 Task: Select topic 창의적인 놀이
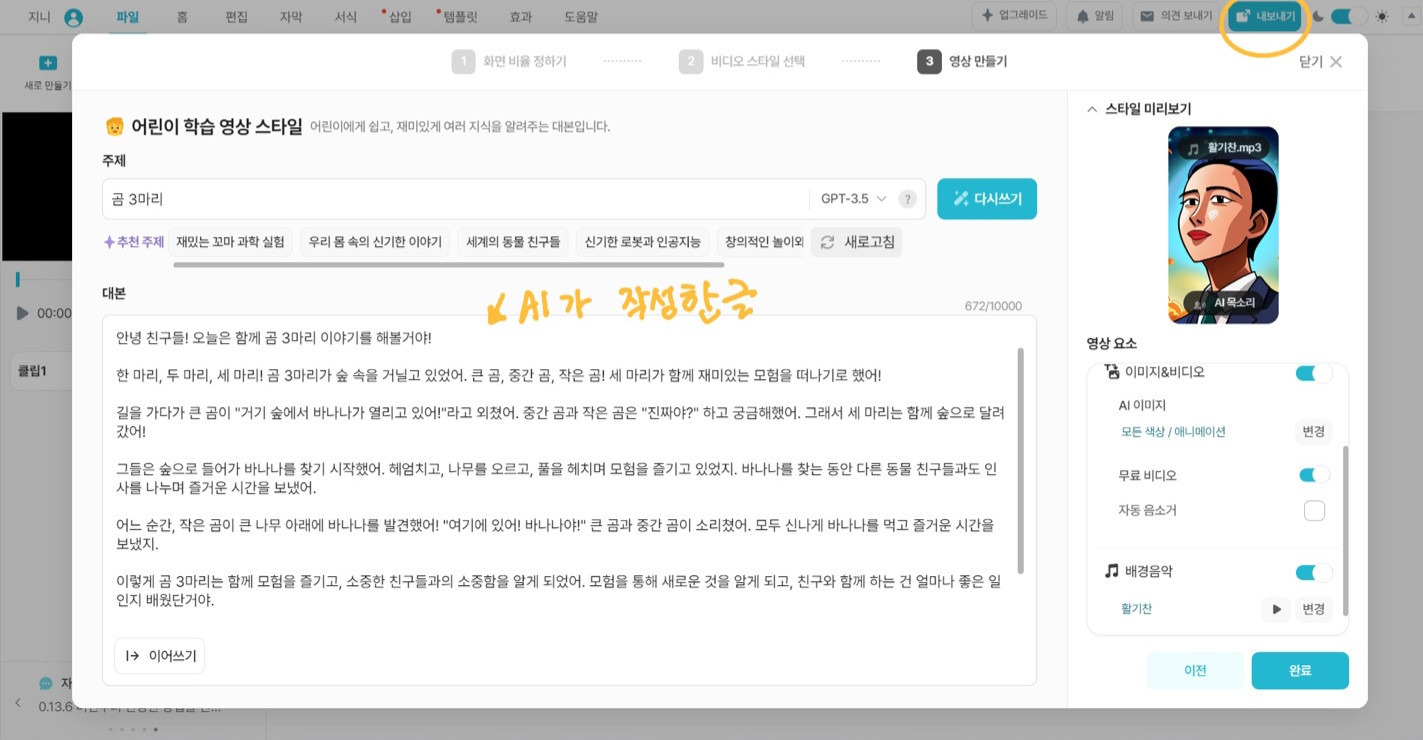pos(762,242)
